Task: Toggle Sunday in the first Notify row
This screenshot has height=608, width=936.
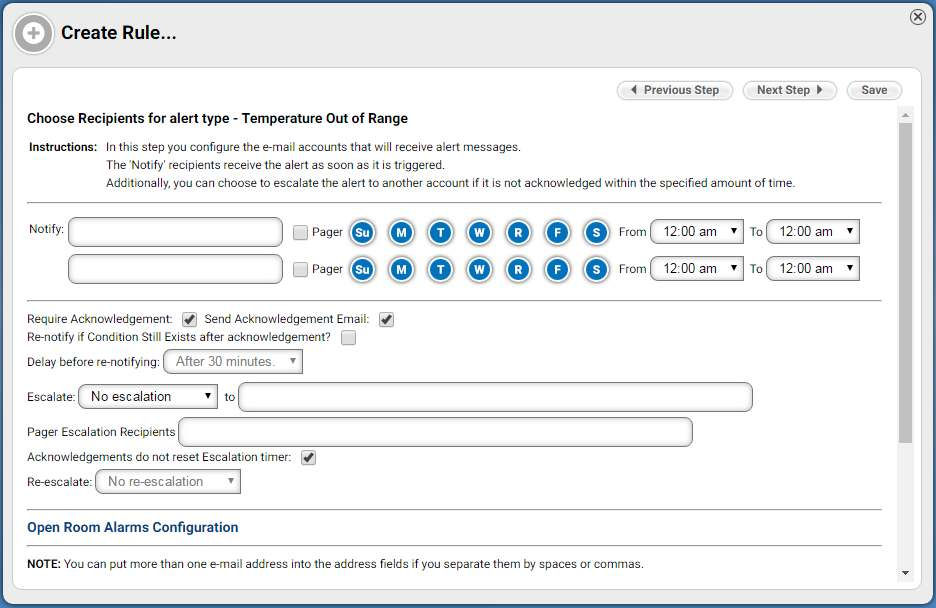Action: click(362, 232)
